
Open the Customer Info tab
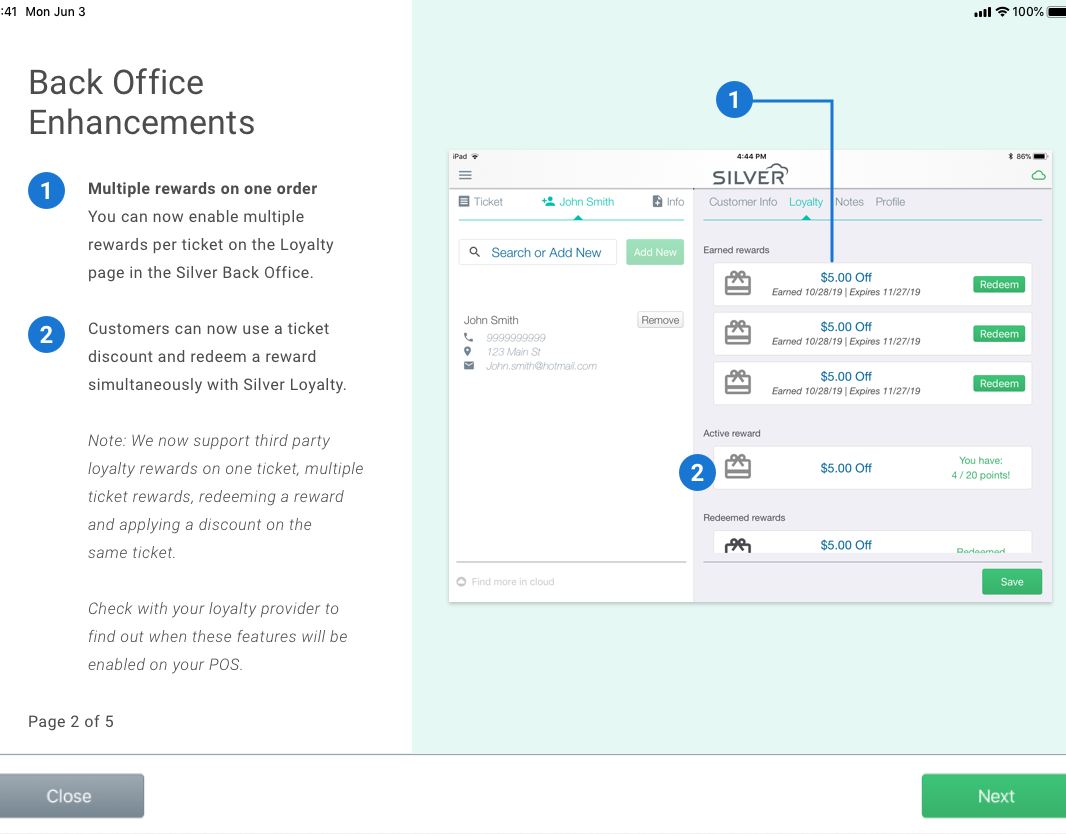pyautogui.click(x=742, y=202)
